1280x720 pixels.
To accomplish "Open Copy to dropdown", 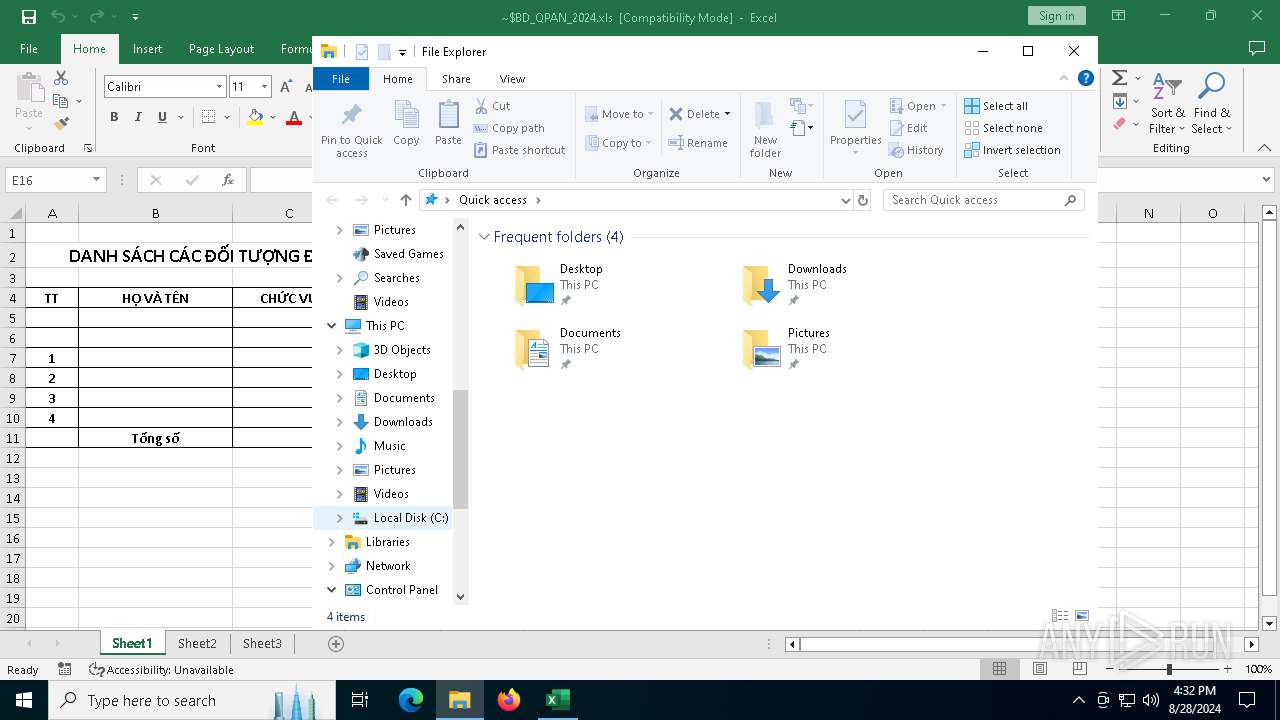I will pyautogui.click(x=619, y=143).
